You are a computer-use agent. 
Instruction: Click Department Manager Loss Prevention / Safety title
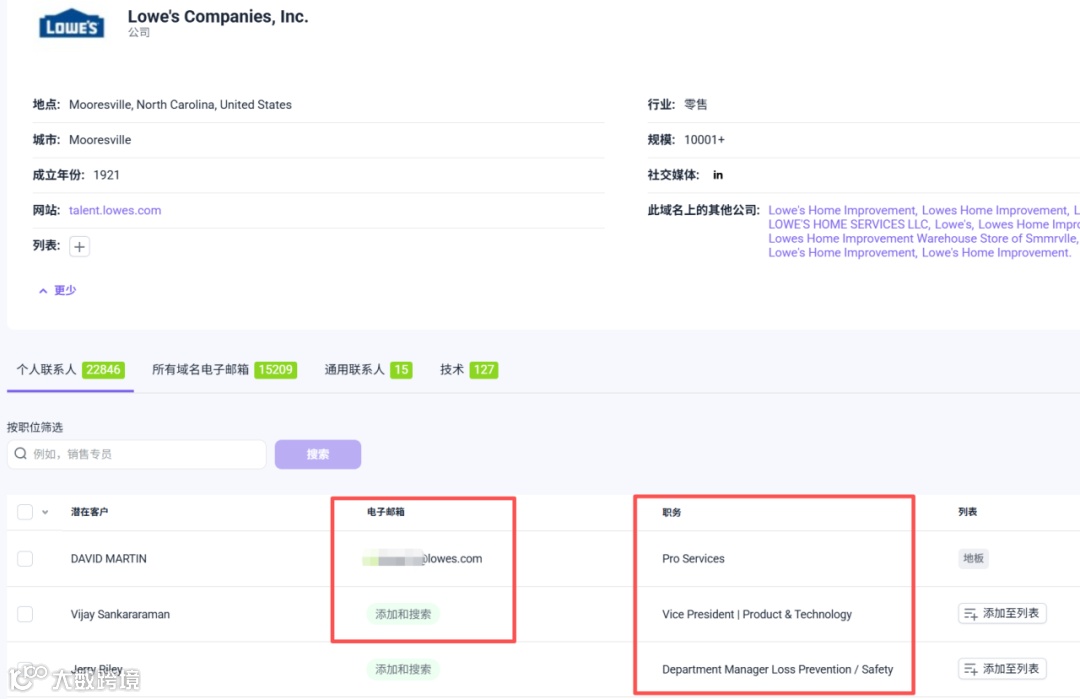point(778,669)
